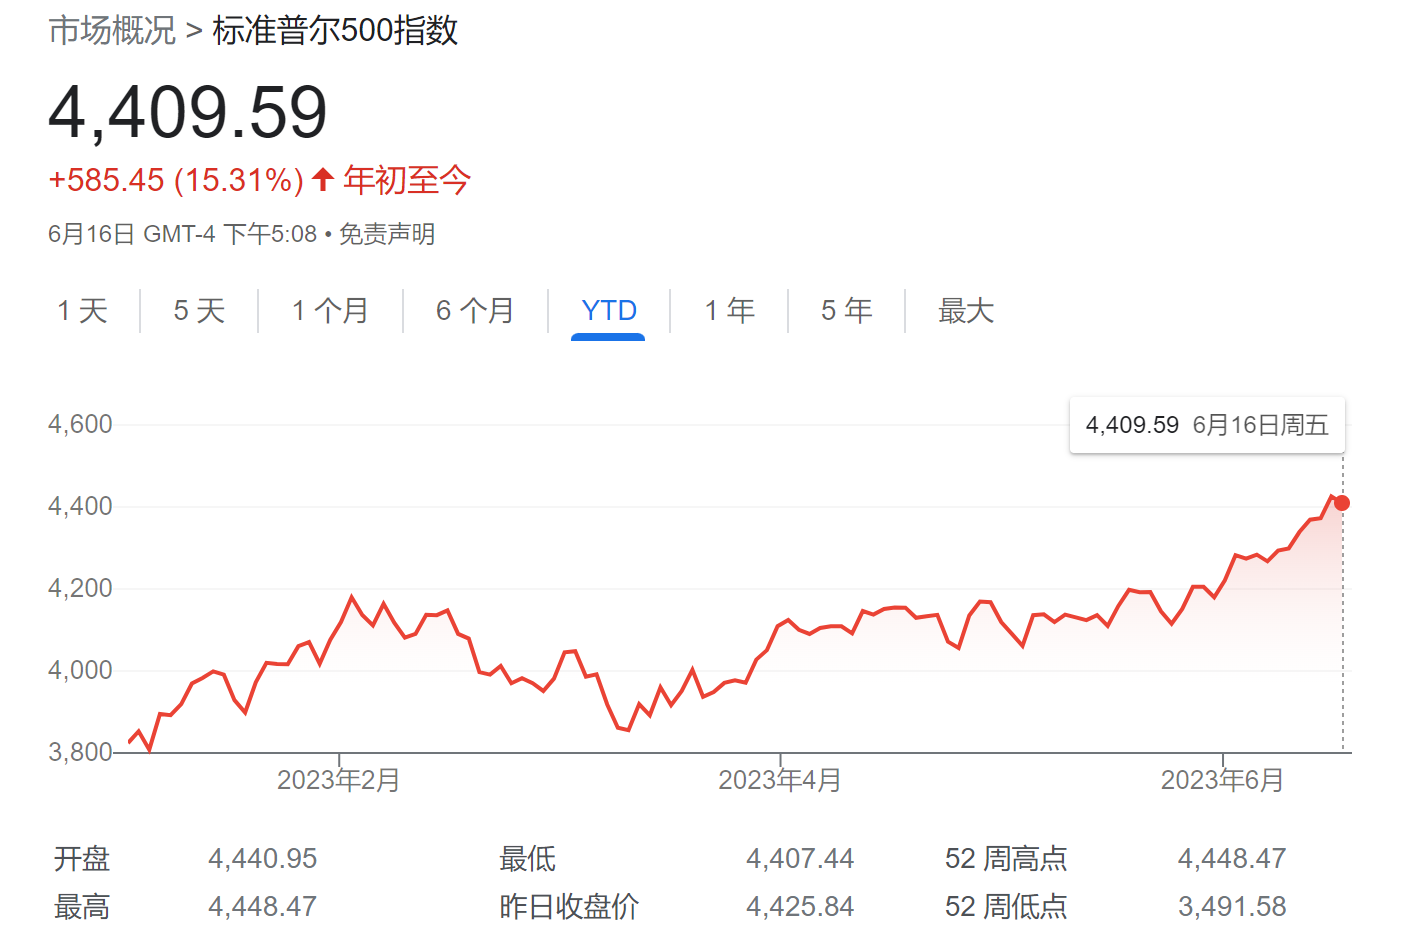This screenshot has height=946, width=1420.
Task: Click the 52 周高点 value 4,448.47
Action: pos(1232,859)
